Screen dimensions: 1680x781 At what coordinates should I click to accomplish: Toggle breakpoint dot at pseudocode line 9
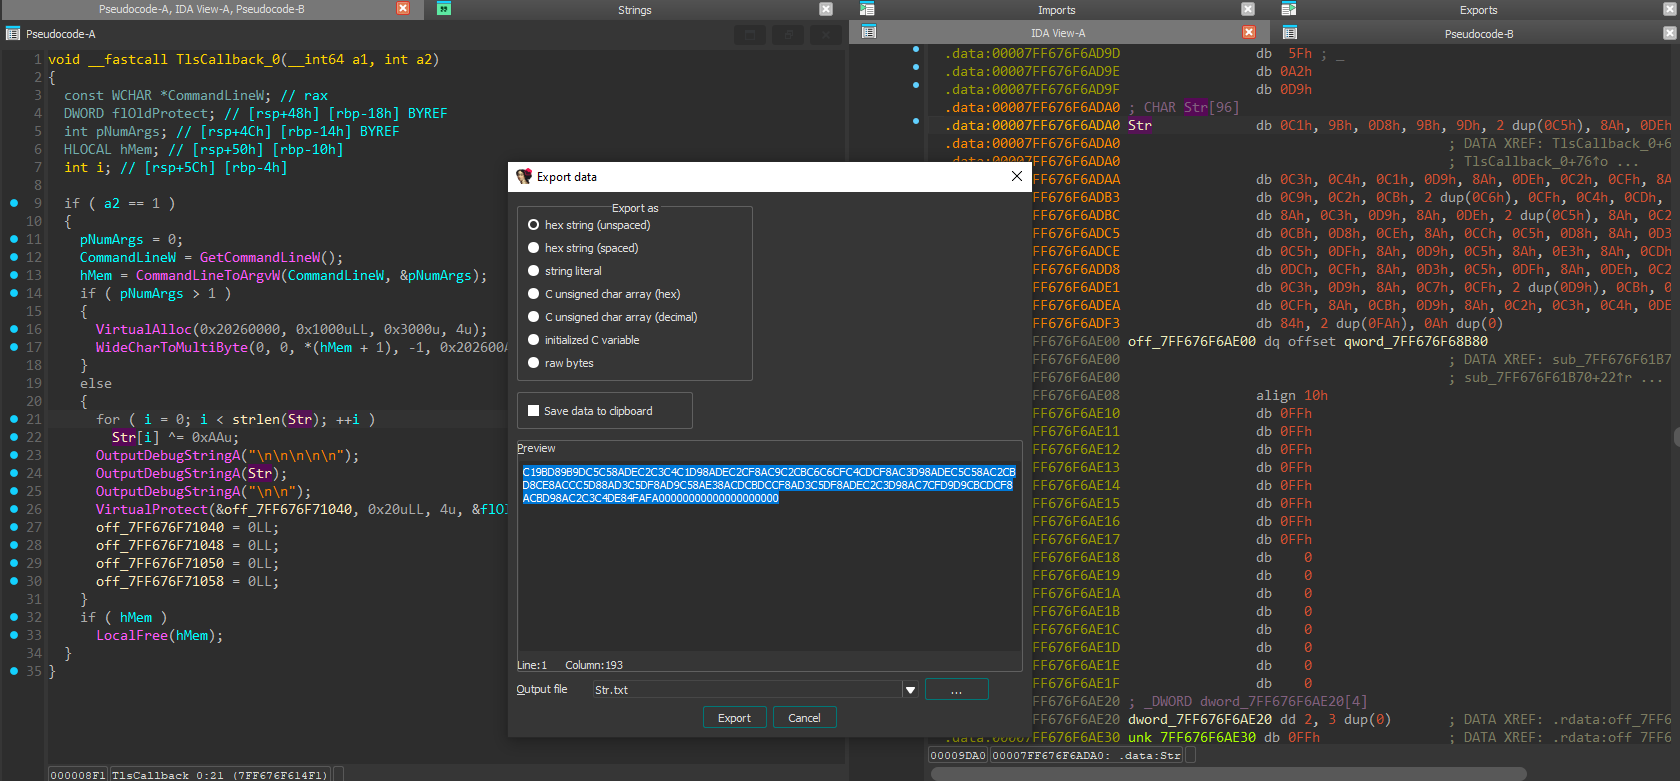point(14,203)
